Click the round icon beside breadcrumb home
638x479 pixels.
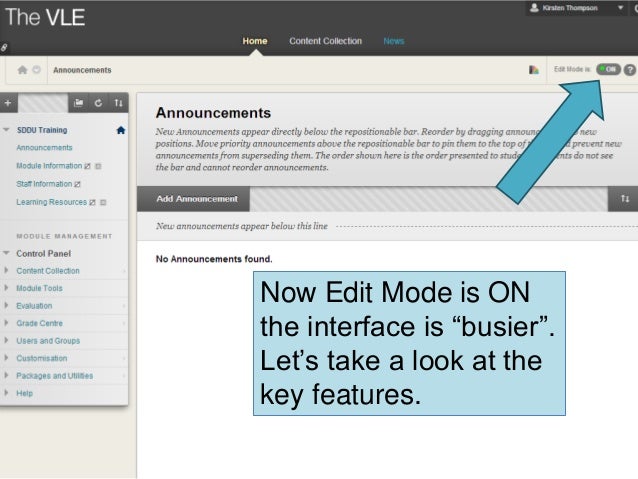click(x=37, y=70)
